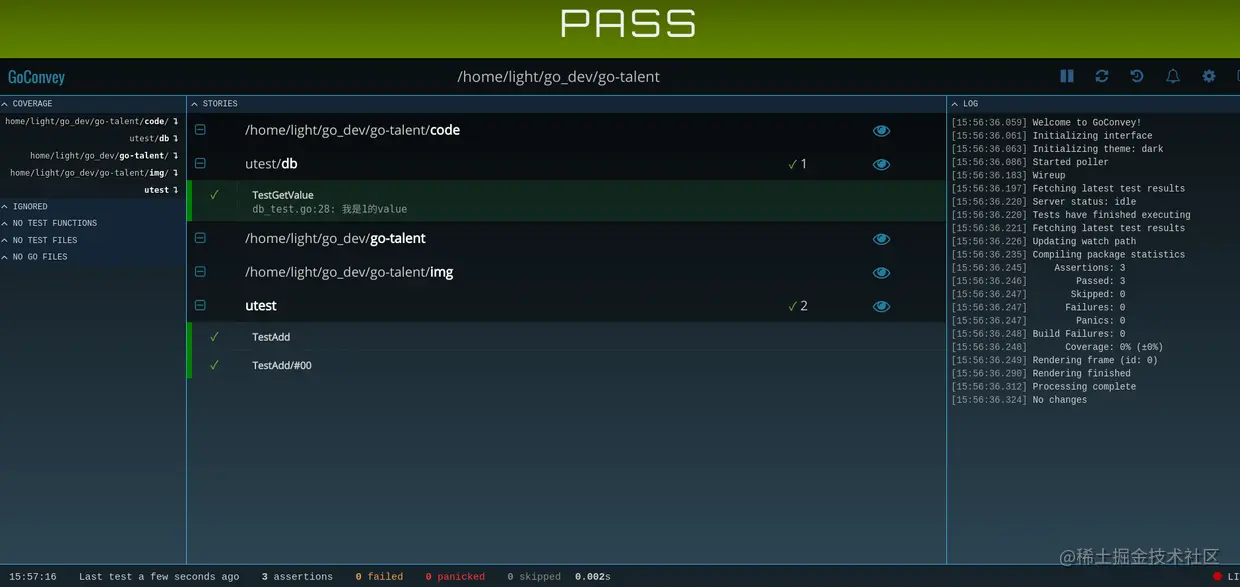The height and width of the screenshot is (587, 1240).
Task: Click the pass count 1 for utest/db
Action: pyautogui.click(x=797, y=164)
